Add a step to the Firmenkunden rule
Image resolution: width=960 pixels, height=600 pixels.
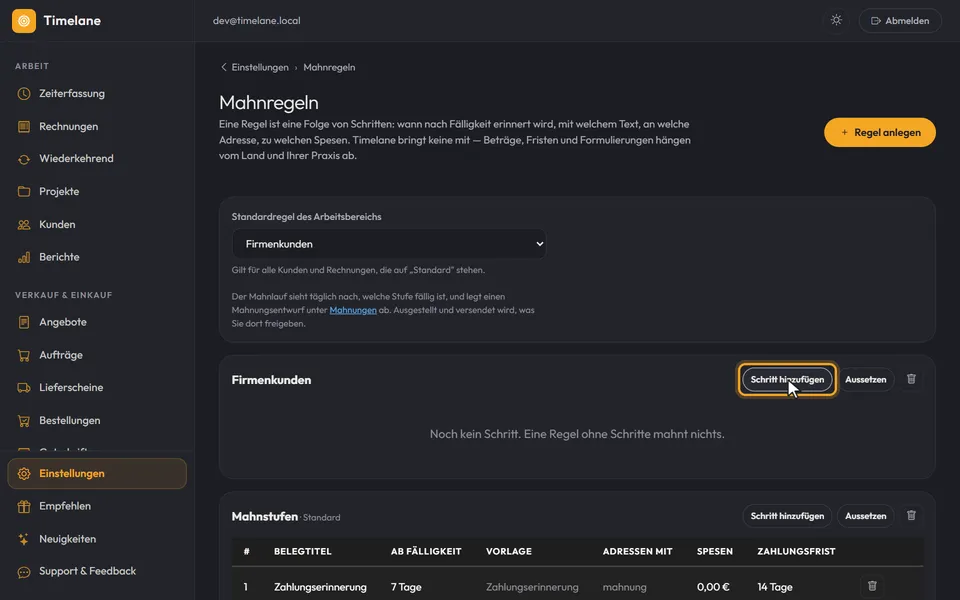[787, 380]
